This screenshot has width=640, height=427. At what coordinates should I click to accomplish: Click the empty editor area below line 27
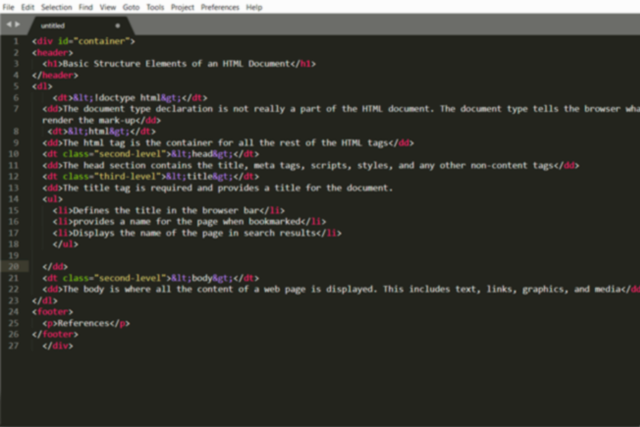coord(320,385)
